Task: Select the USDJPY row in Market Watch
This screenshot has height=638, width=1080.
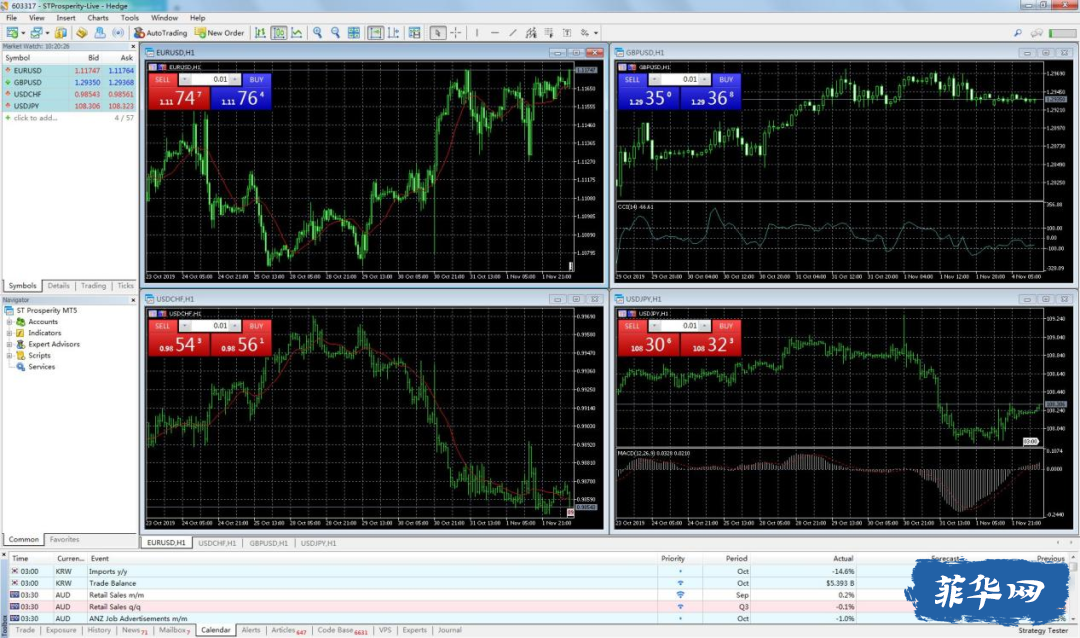Action: click(x=69, y=105)
